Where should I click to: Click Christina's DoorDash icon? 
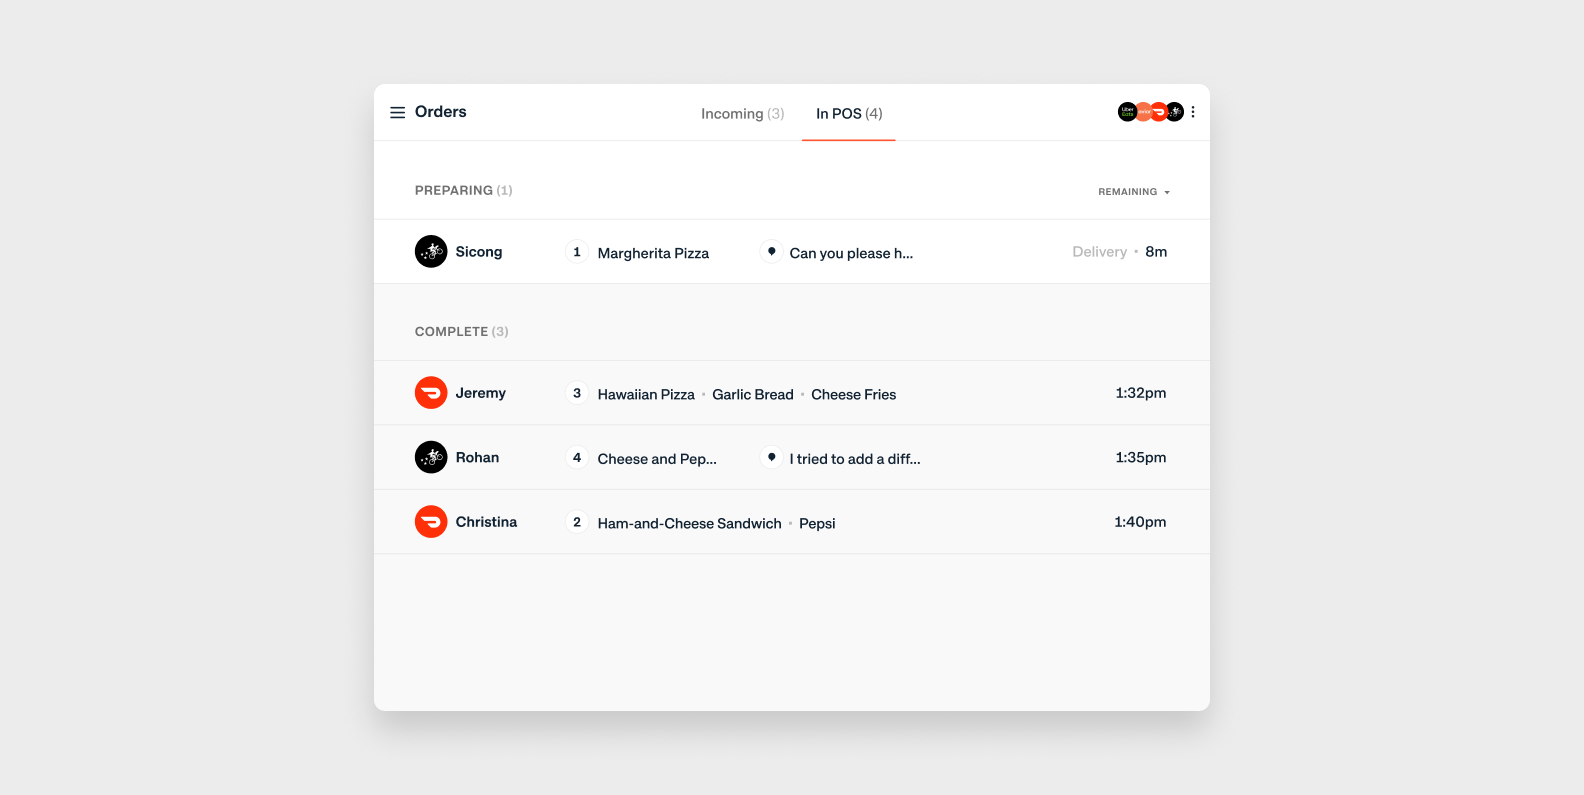[431, 522]
